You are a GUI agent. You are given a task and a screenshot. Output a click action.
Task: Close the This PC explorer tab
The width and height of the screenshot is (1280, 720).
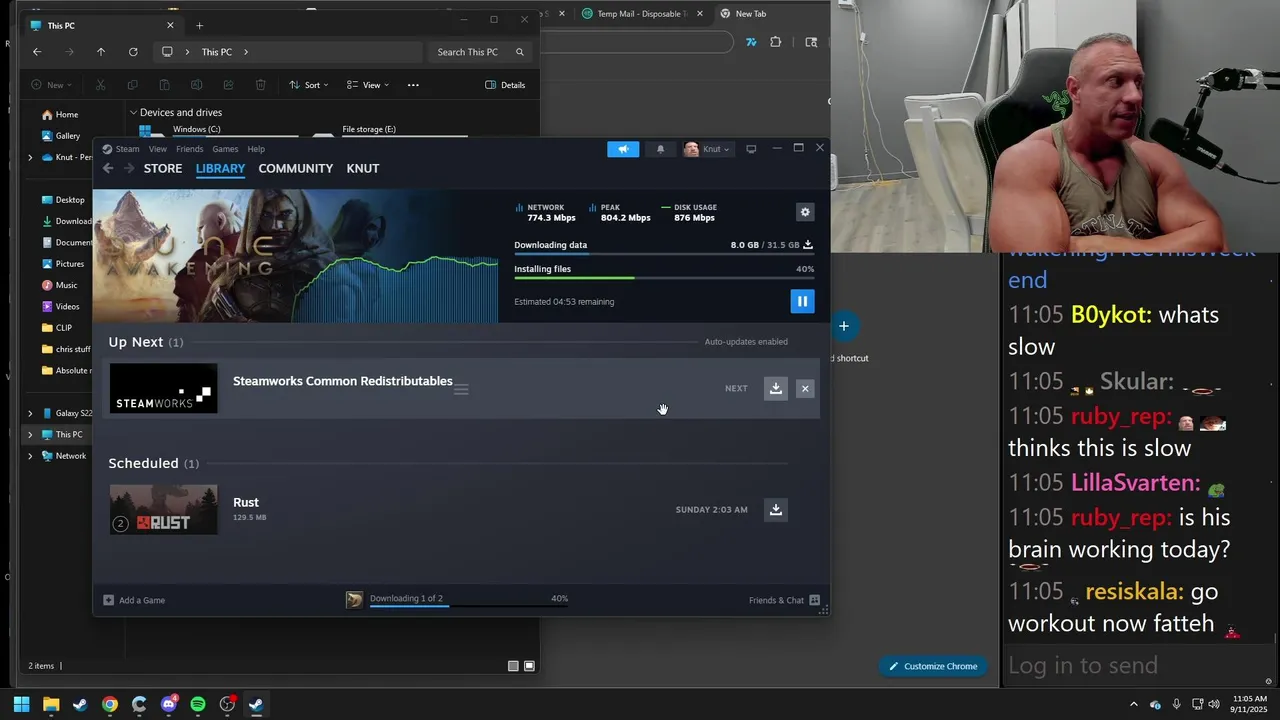(170, 25)
